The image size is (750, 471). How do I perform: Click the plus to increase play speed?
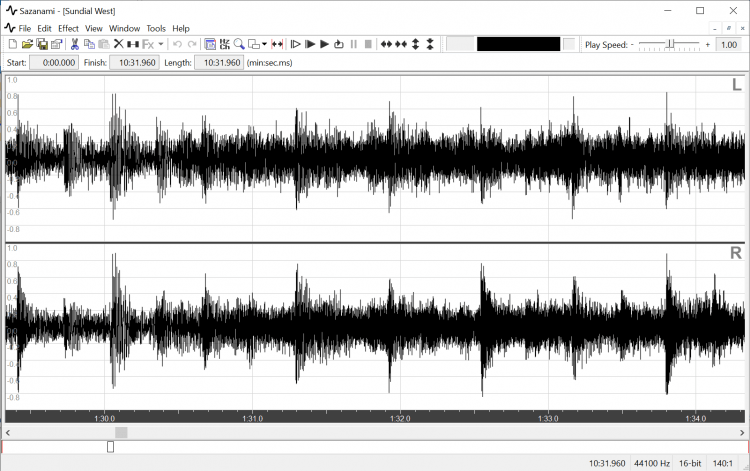(707, 44)
